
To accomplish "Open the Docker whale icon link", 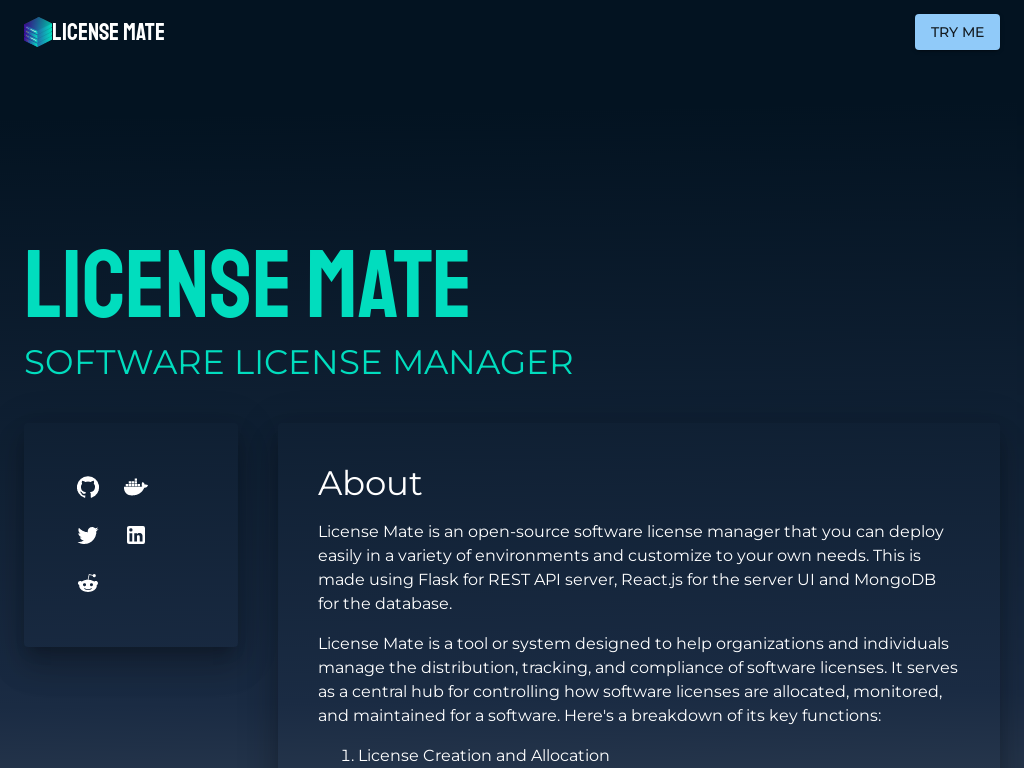I will (136, 487).
